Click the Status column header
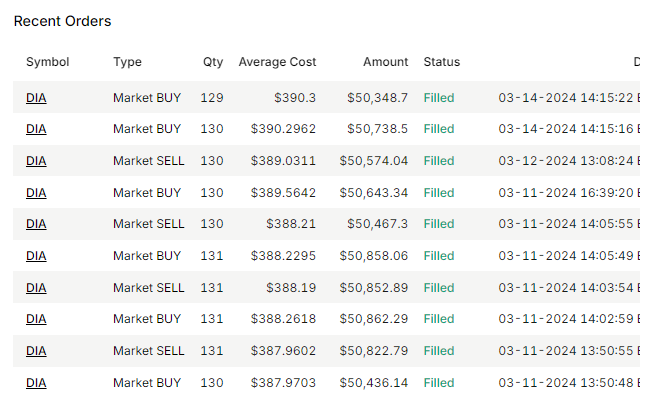 pos(441,62)
